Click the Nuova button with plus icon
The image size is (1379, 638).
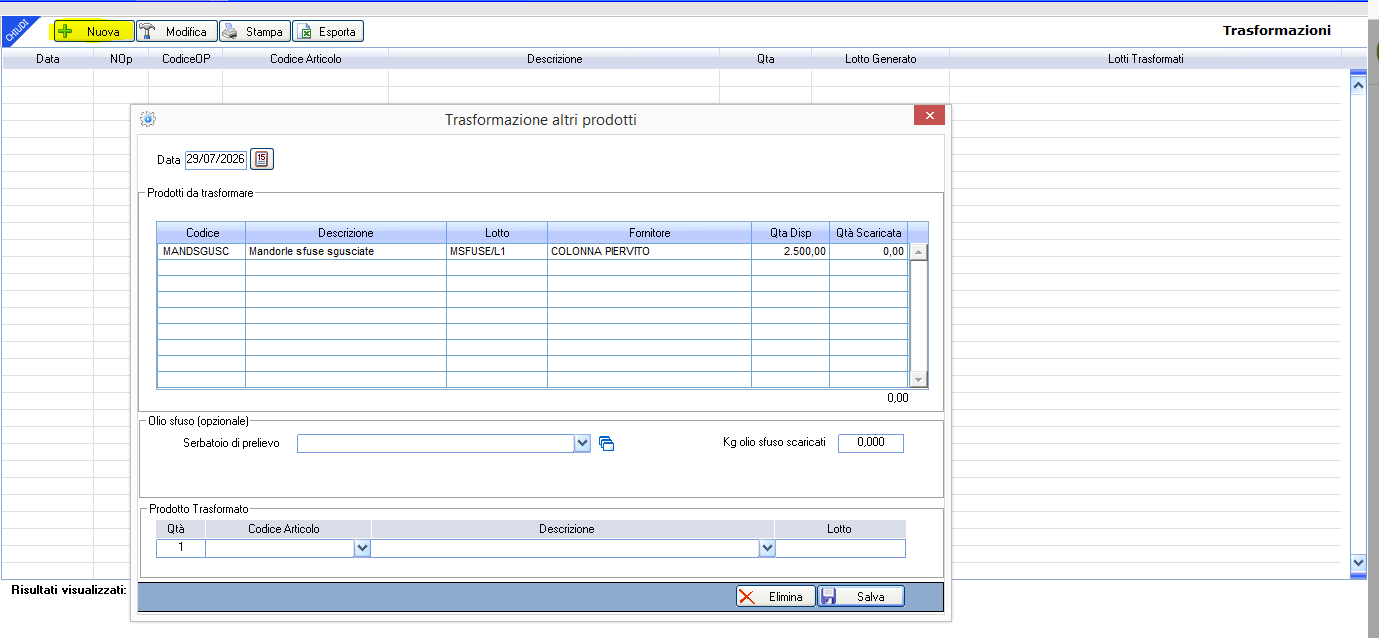pos(94,32)
